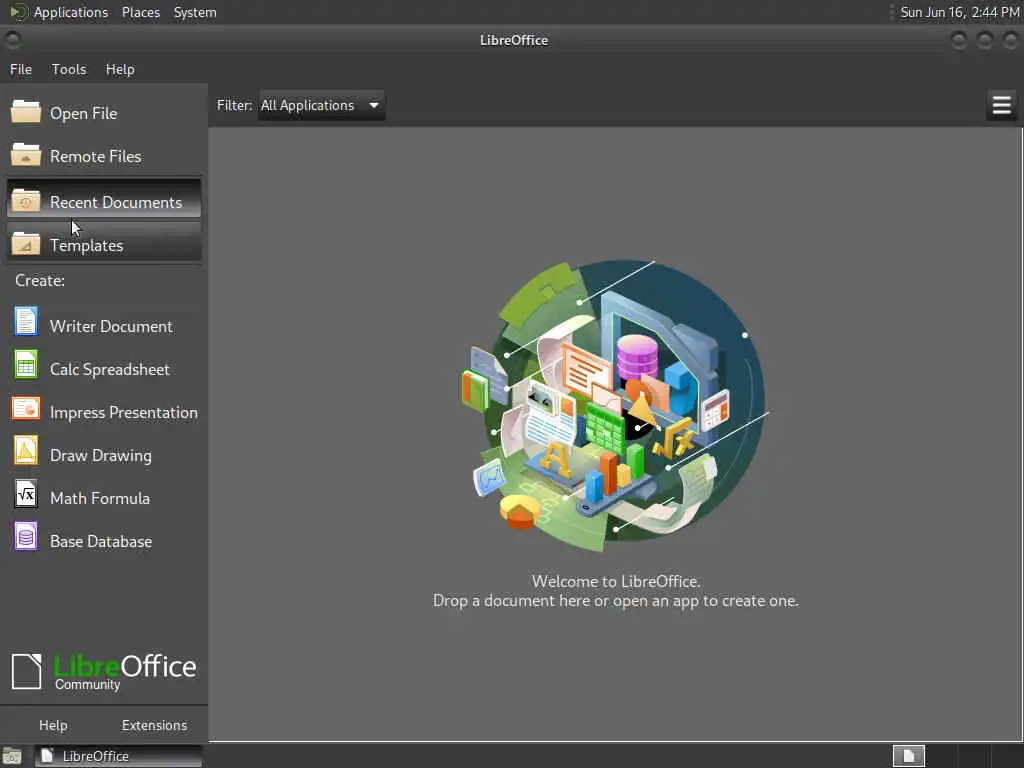Click the Open File folder icon

26,112
